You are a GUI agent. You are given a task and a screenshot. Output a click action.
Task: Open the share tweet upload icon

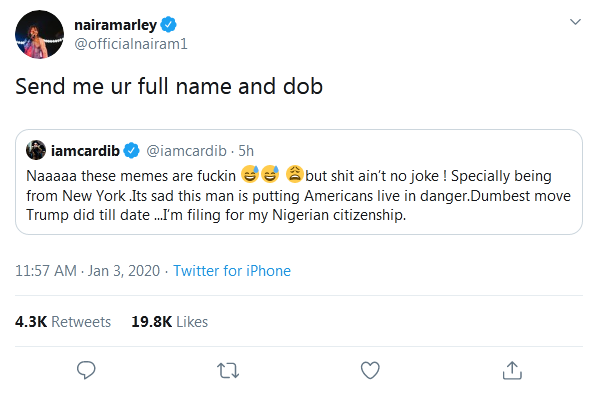tap(512, 370)
